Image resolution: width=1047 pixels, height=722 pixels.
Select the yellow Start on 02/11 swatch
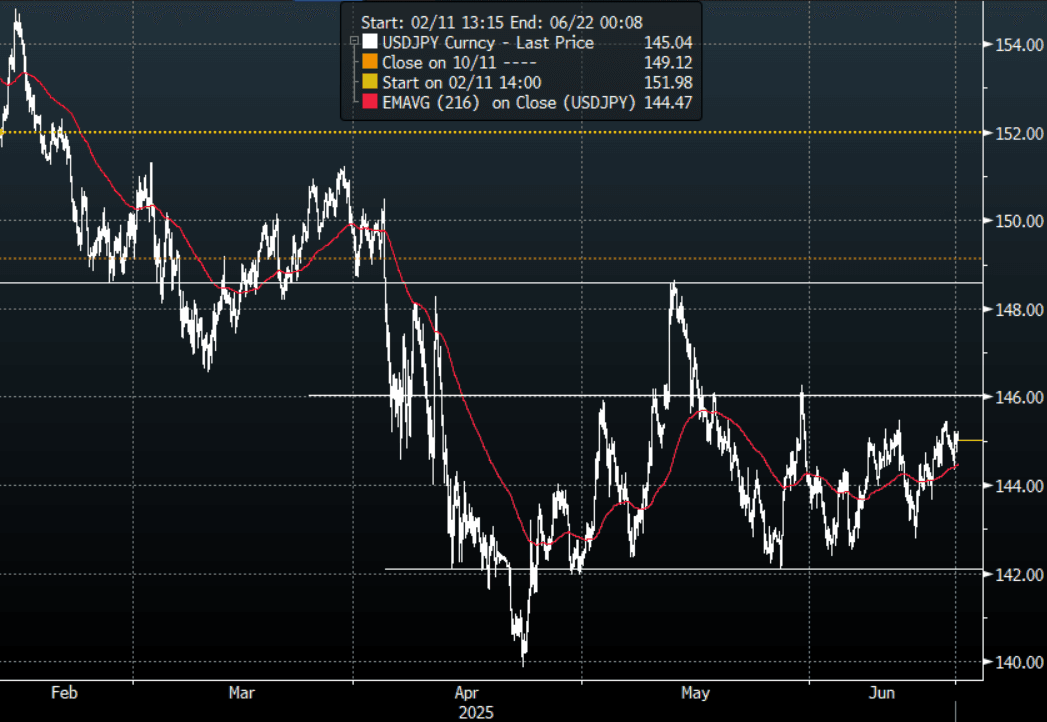click(370, 83)
